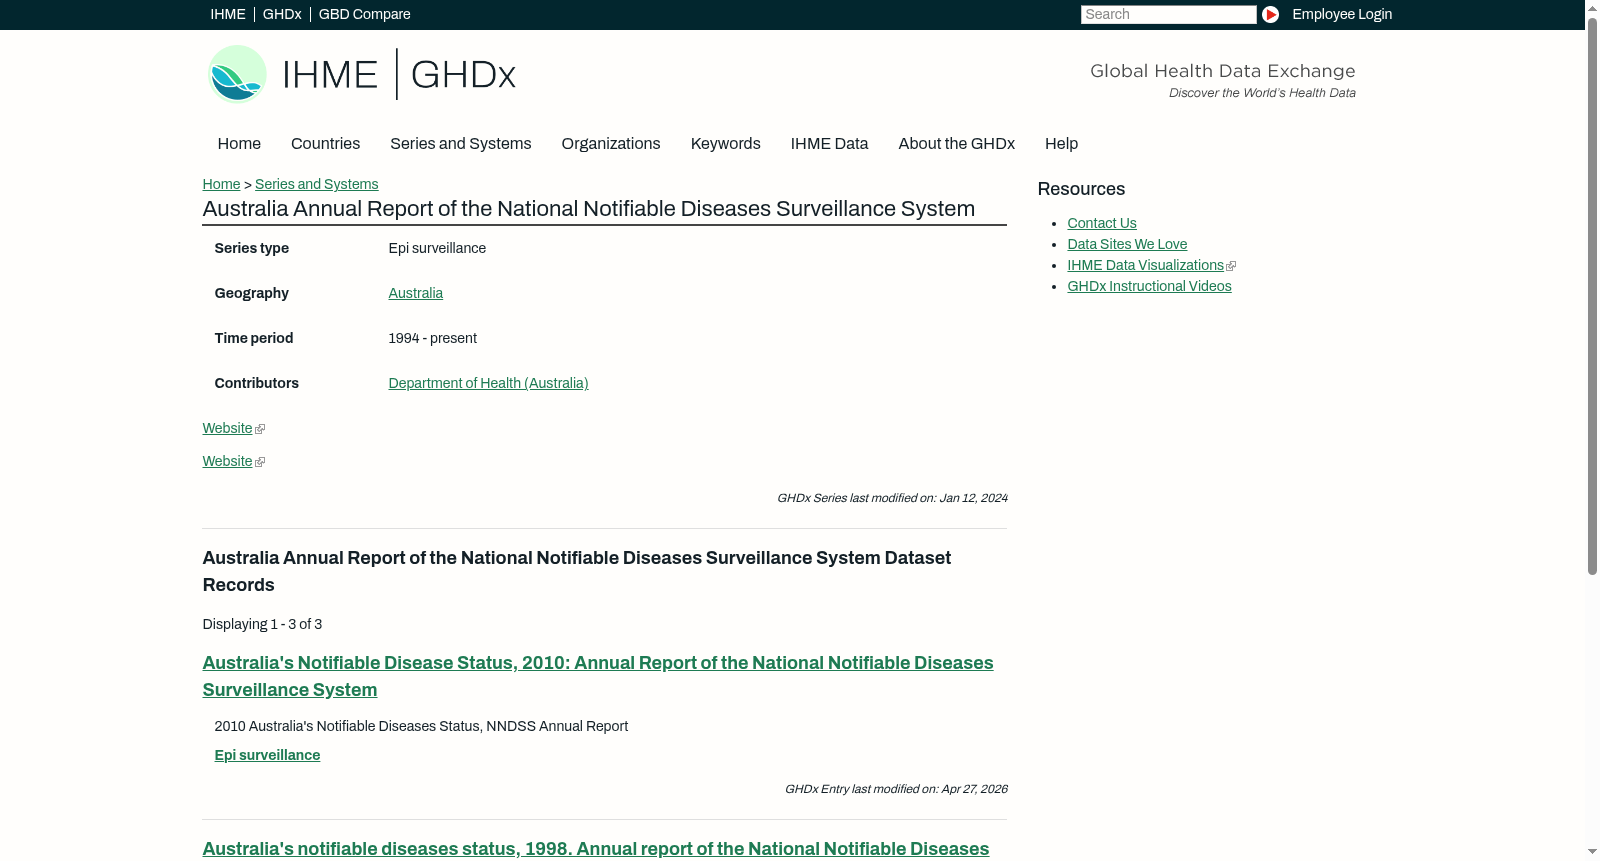Screen dimensions: 1600x861
Task: Click the Resources heading
Action: (1081, 189)
